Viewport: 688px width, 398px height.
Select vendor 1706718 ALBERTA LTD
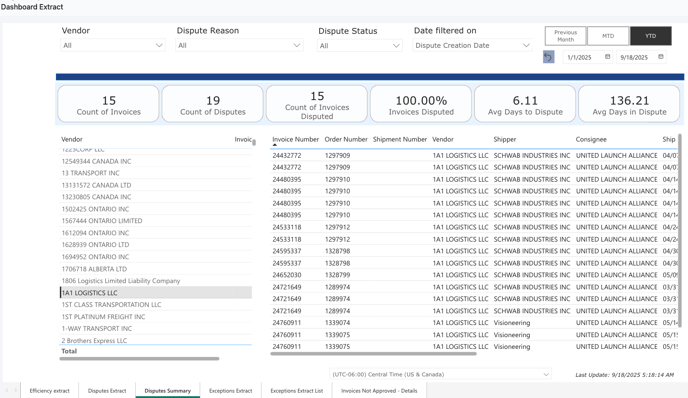click(x=156, y=269)
